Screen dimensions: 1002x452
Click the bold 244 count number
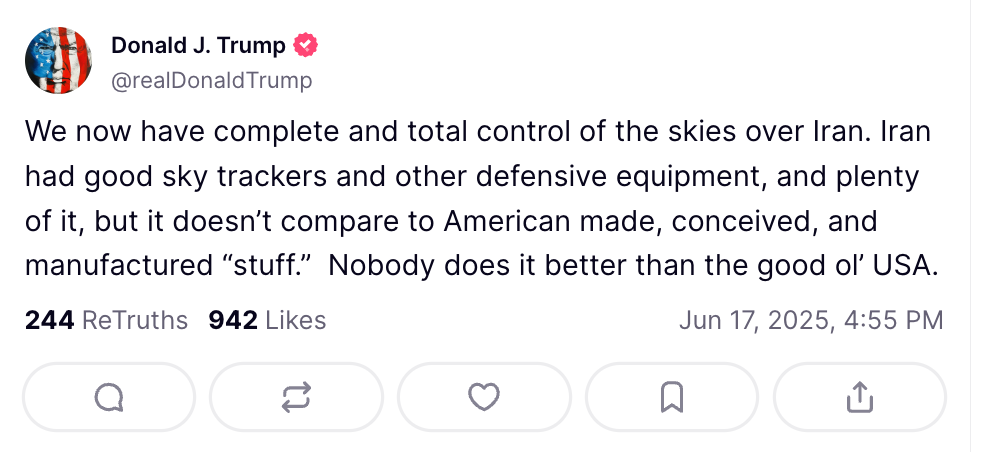pos(49,320)
